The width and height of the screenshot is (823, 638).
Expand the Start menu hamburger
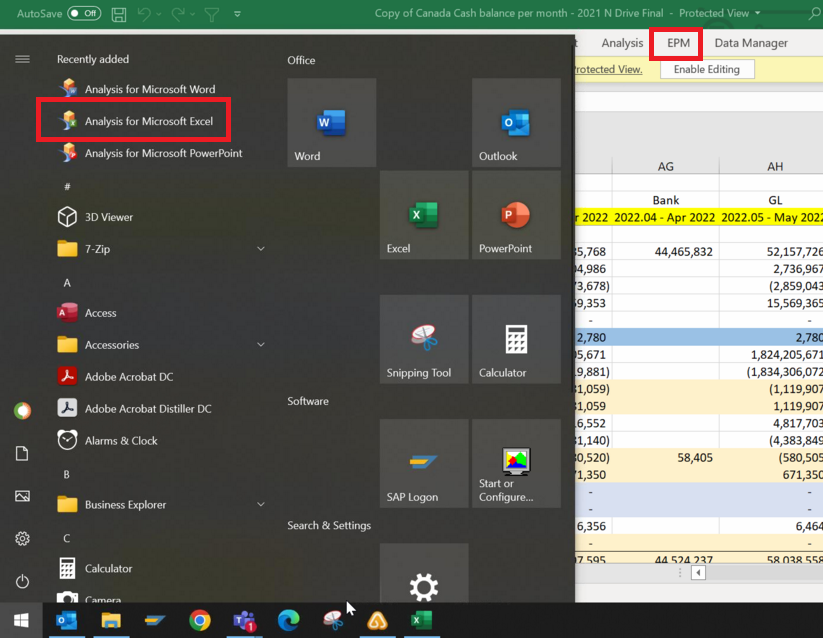pyautogui.click(x=22, y=59)
